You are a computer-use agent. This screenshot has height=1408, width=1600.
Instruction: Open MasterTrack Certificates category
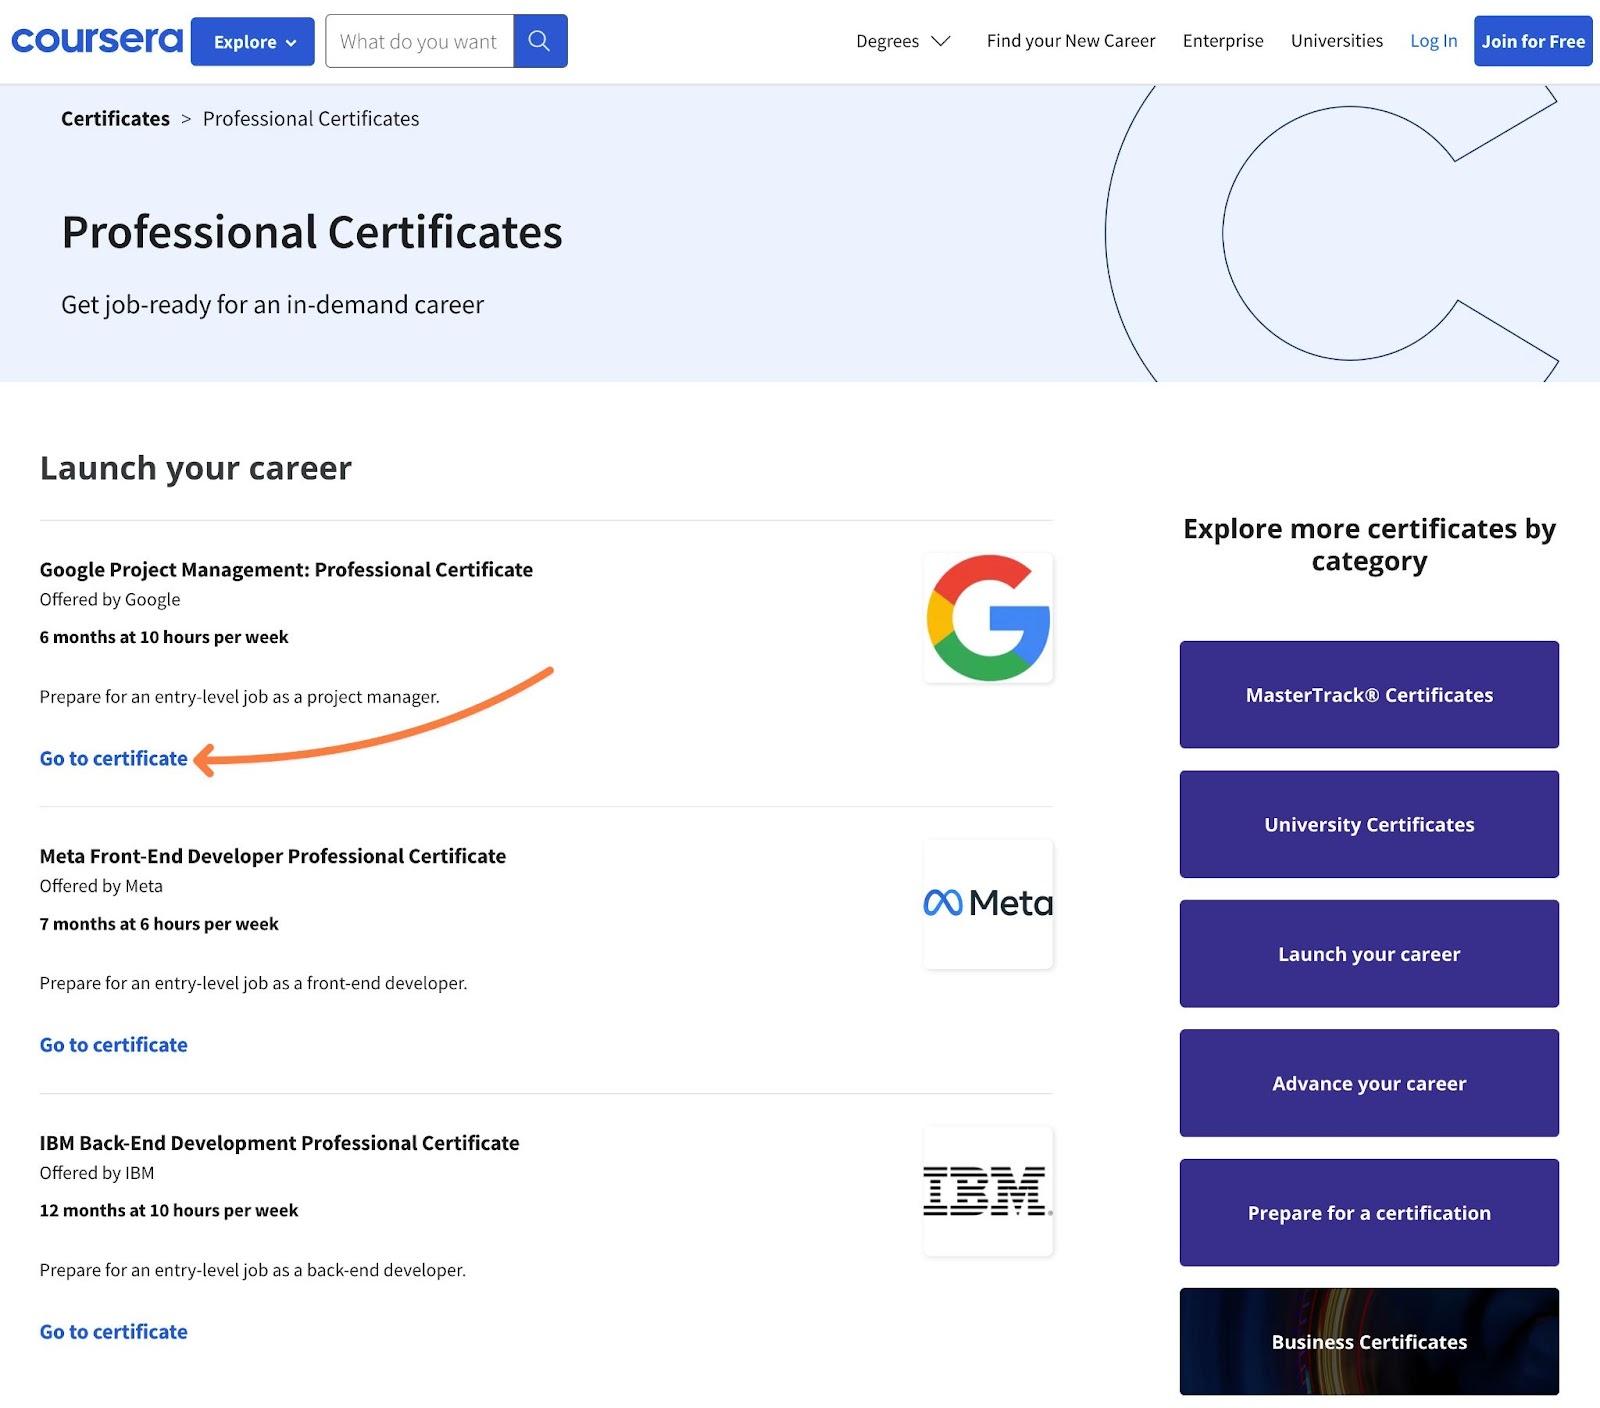tap(1369, 694)
